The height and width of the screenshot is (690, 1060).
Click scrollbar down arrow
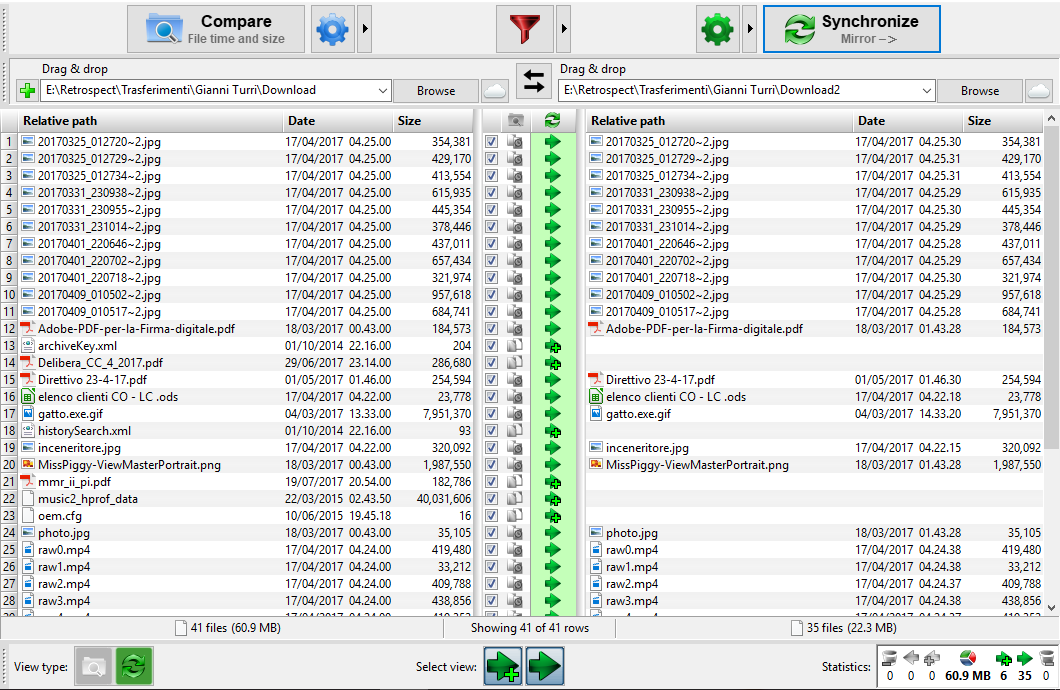point(1051,608)
